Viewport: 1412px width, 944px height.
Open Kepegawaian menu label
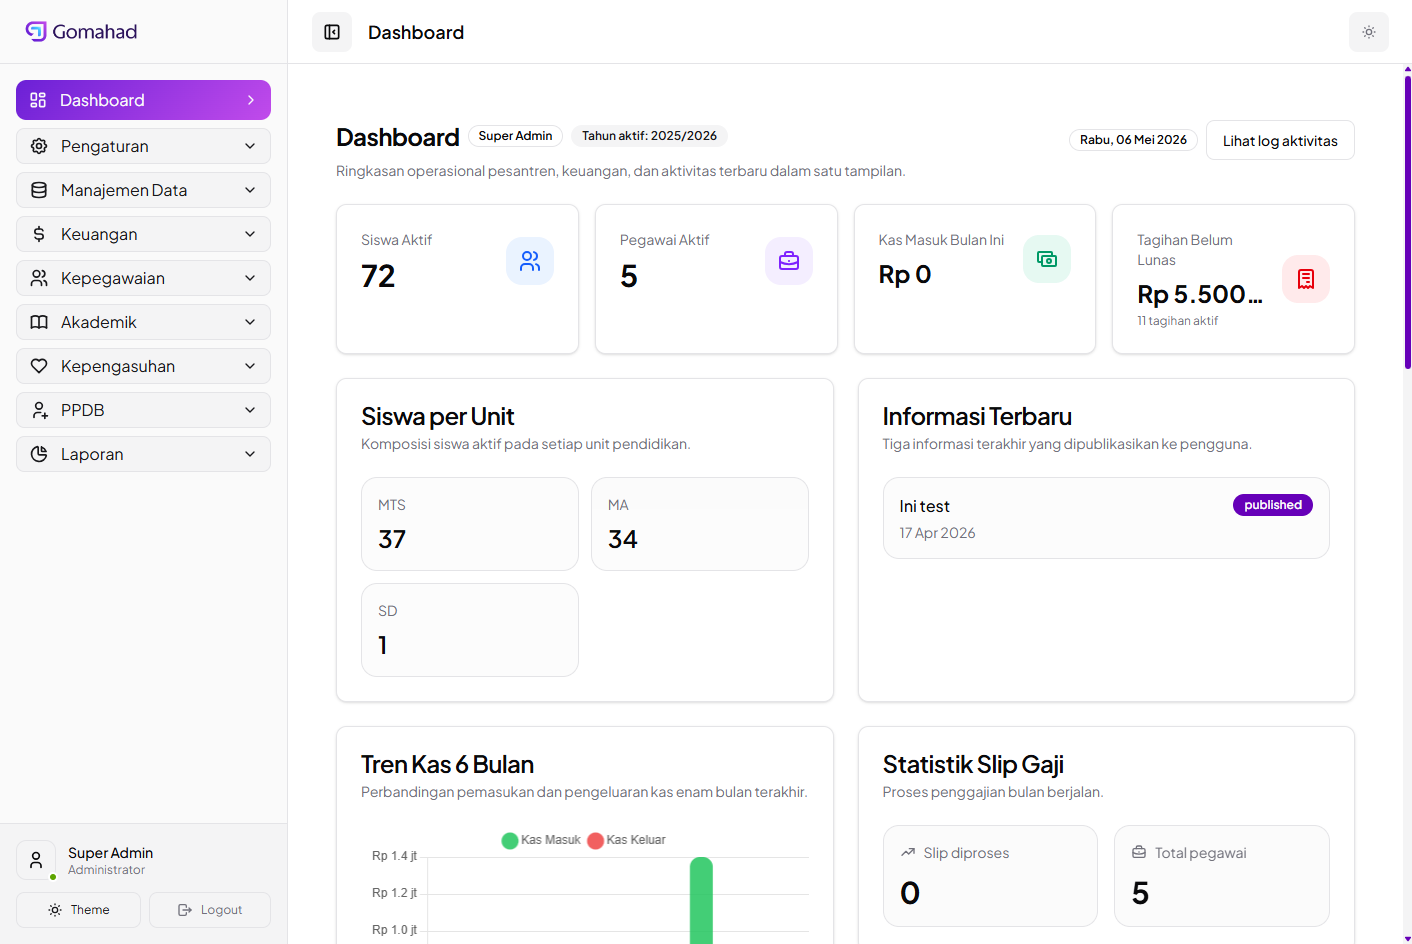tap(113, 278)
